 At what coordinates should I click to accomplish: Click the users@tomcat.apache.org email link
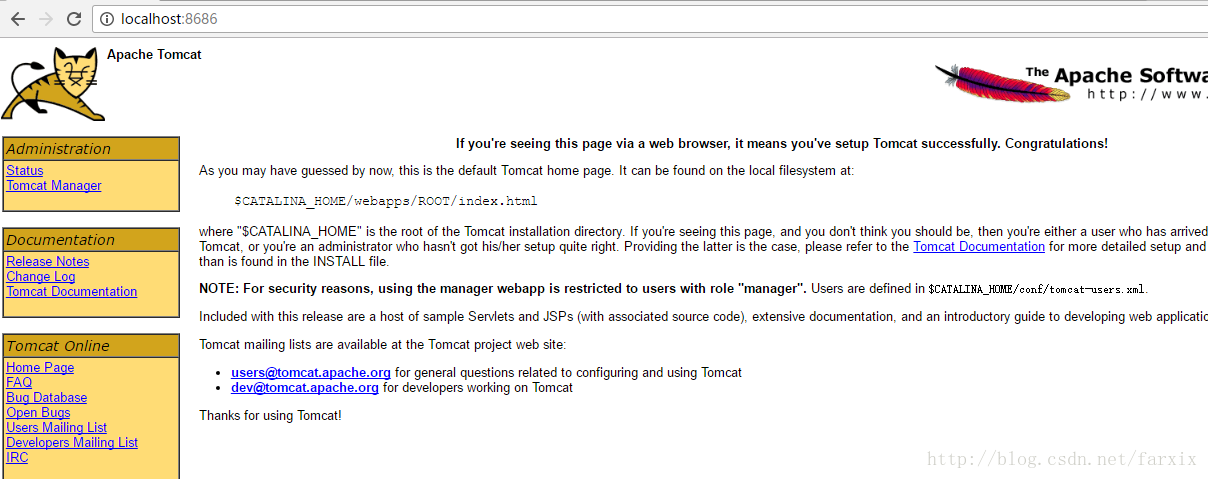(x=311, y=373)
